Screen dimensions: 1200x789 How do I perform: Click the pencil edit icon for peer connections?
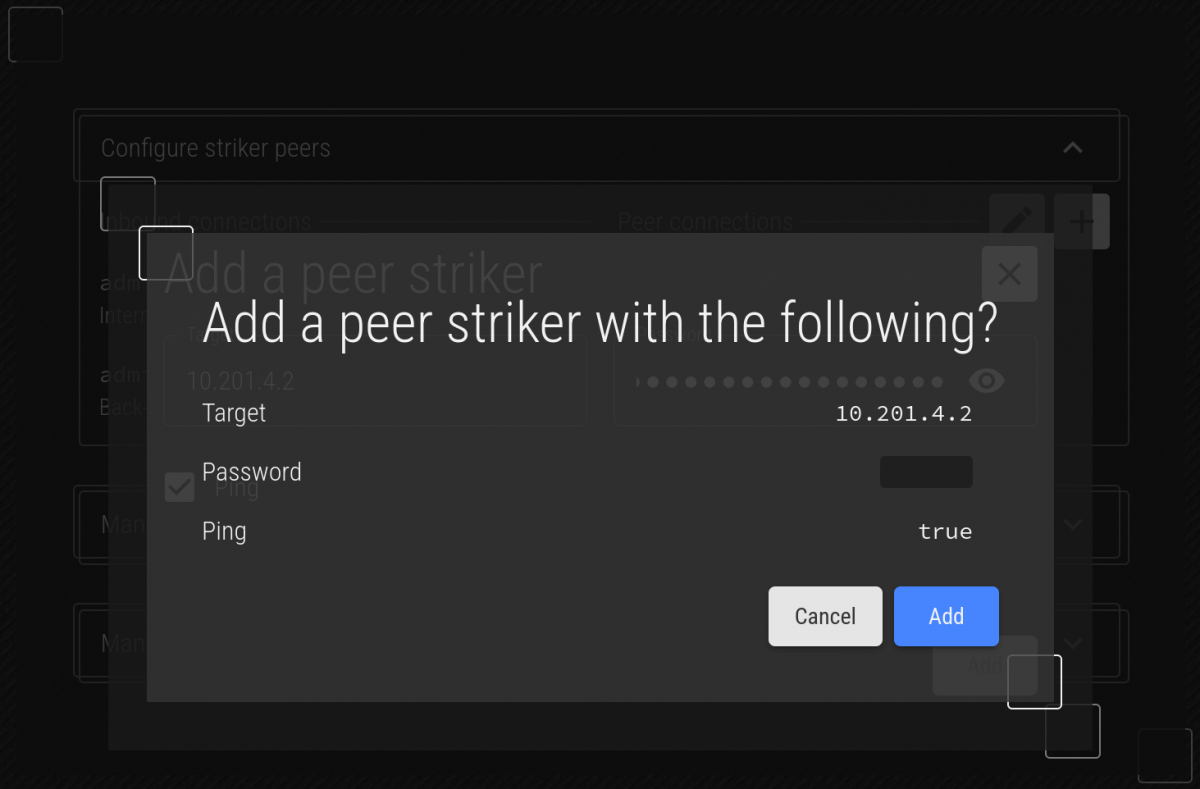point(1016,221)
